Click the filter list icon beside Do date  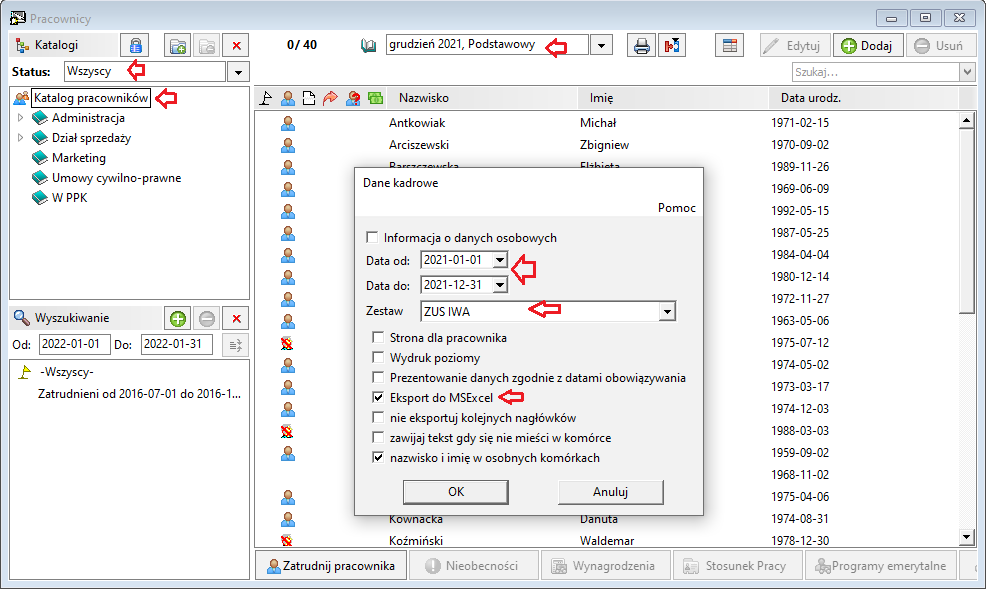(236, 345)
